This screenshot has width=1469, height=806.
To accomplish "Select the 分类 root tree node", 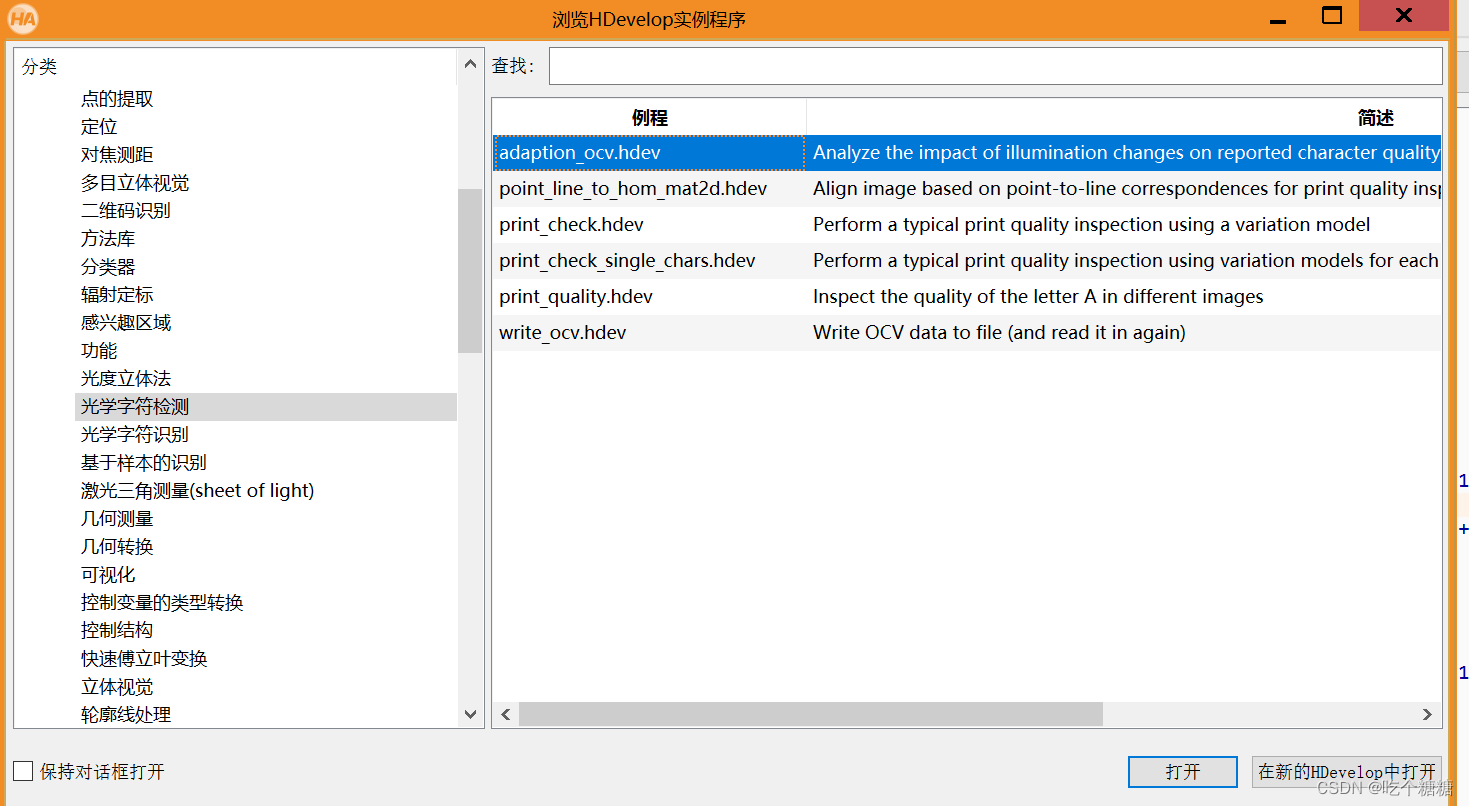I will 40,67.
